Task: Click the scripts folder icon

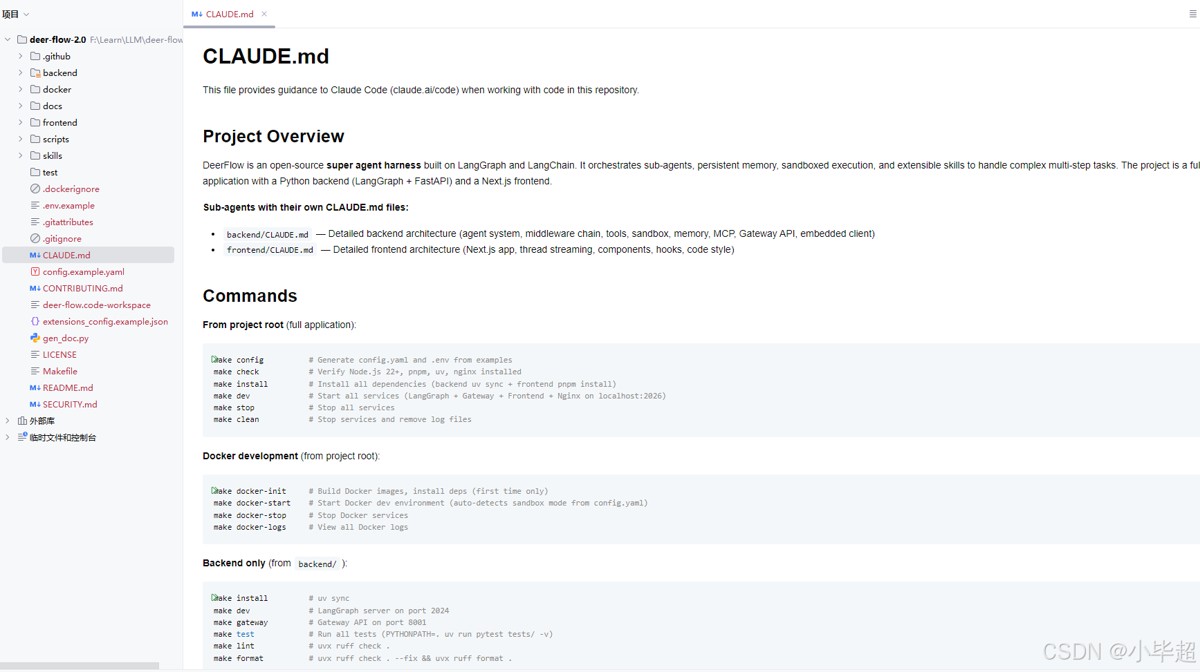Action: [x=35, y=139]
